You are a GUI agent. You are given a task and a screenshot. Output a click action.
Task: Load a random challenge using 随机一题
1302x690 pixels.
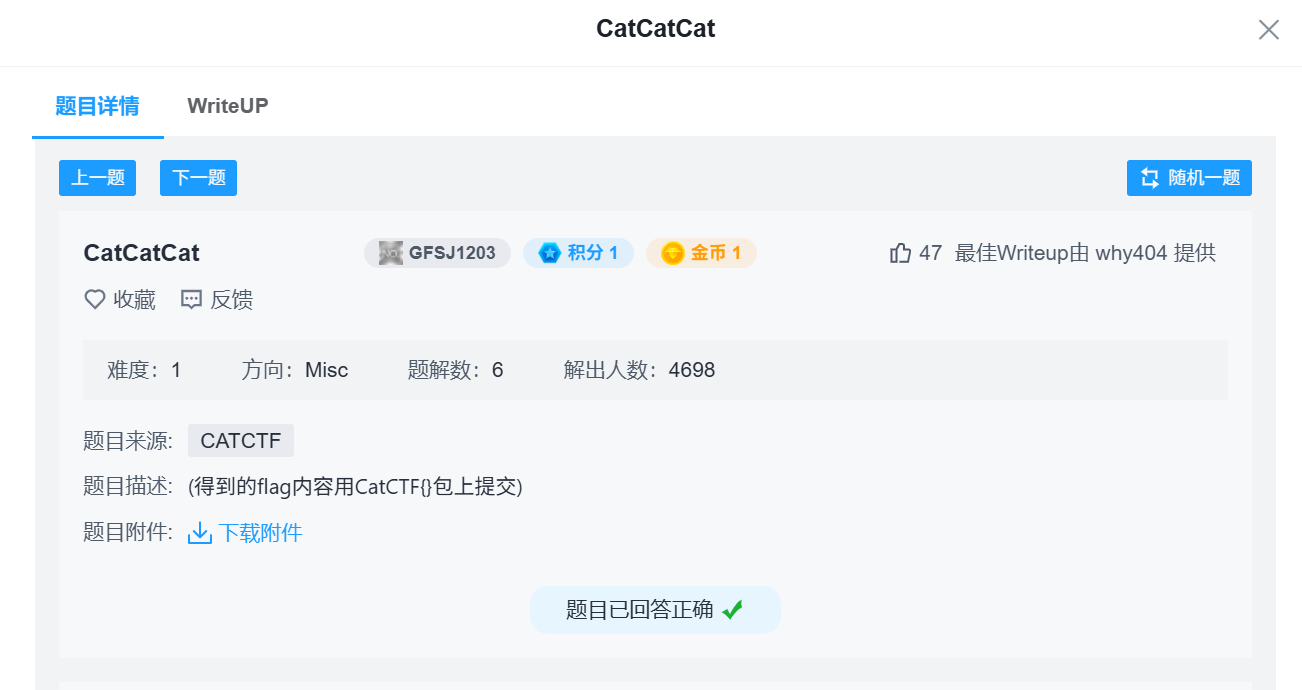pyautogui.click(x=1189, y=177)
